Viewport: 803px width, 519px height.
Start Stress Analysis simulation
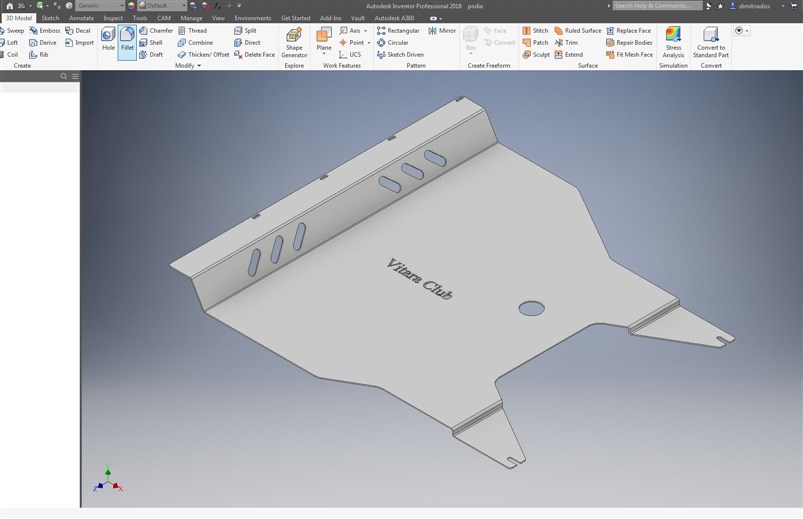click(x=673, y=43)
